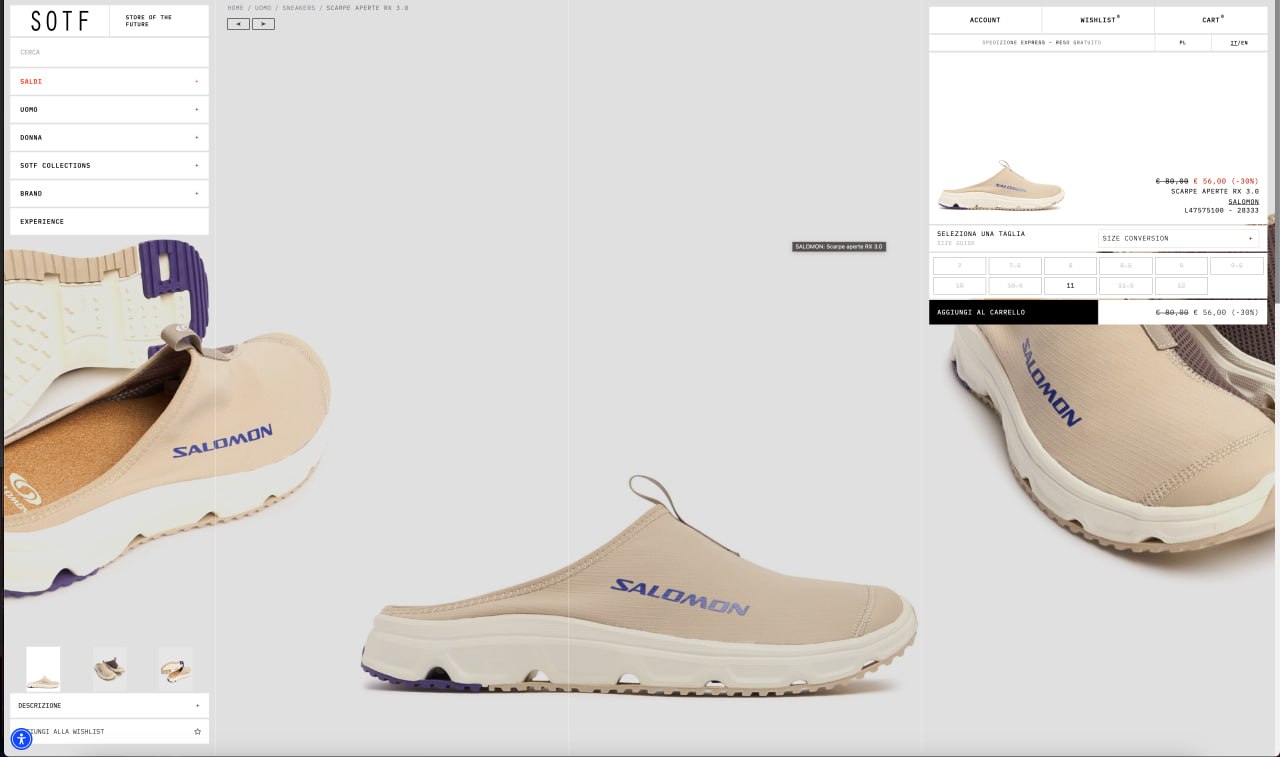Screen dimensions: 1280x757
Task: Go to previous product with left arrow
Action: coord(238,24)
